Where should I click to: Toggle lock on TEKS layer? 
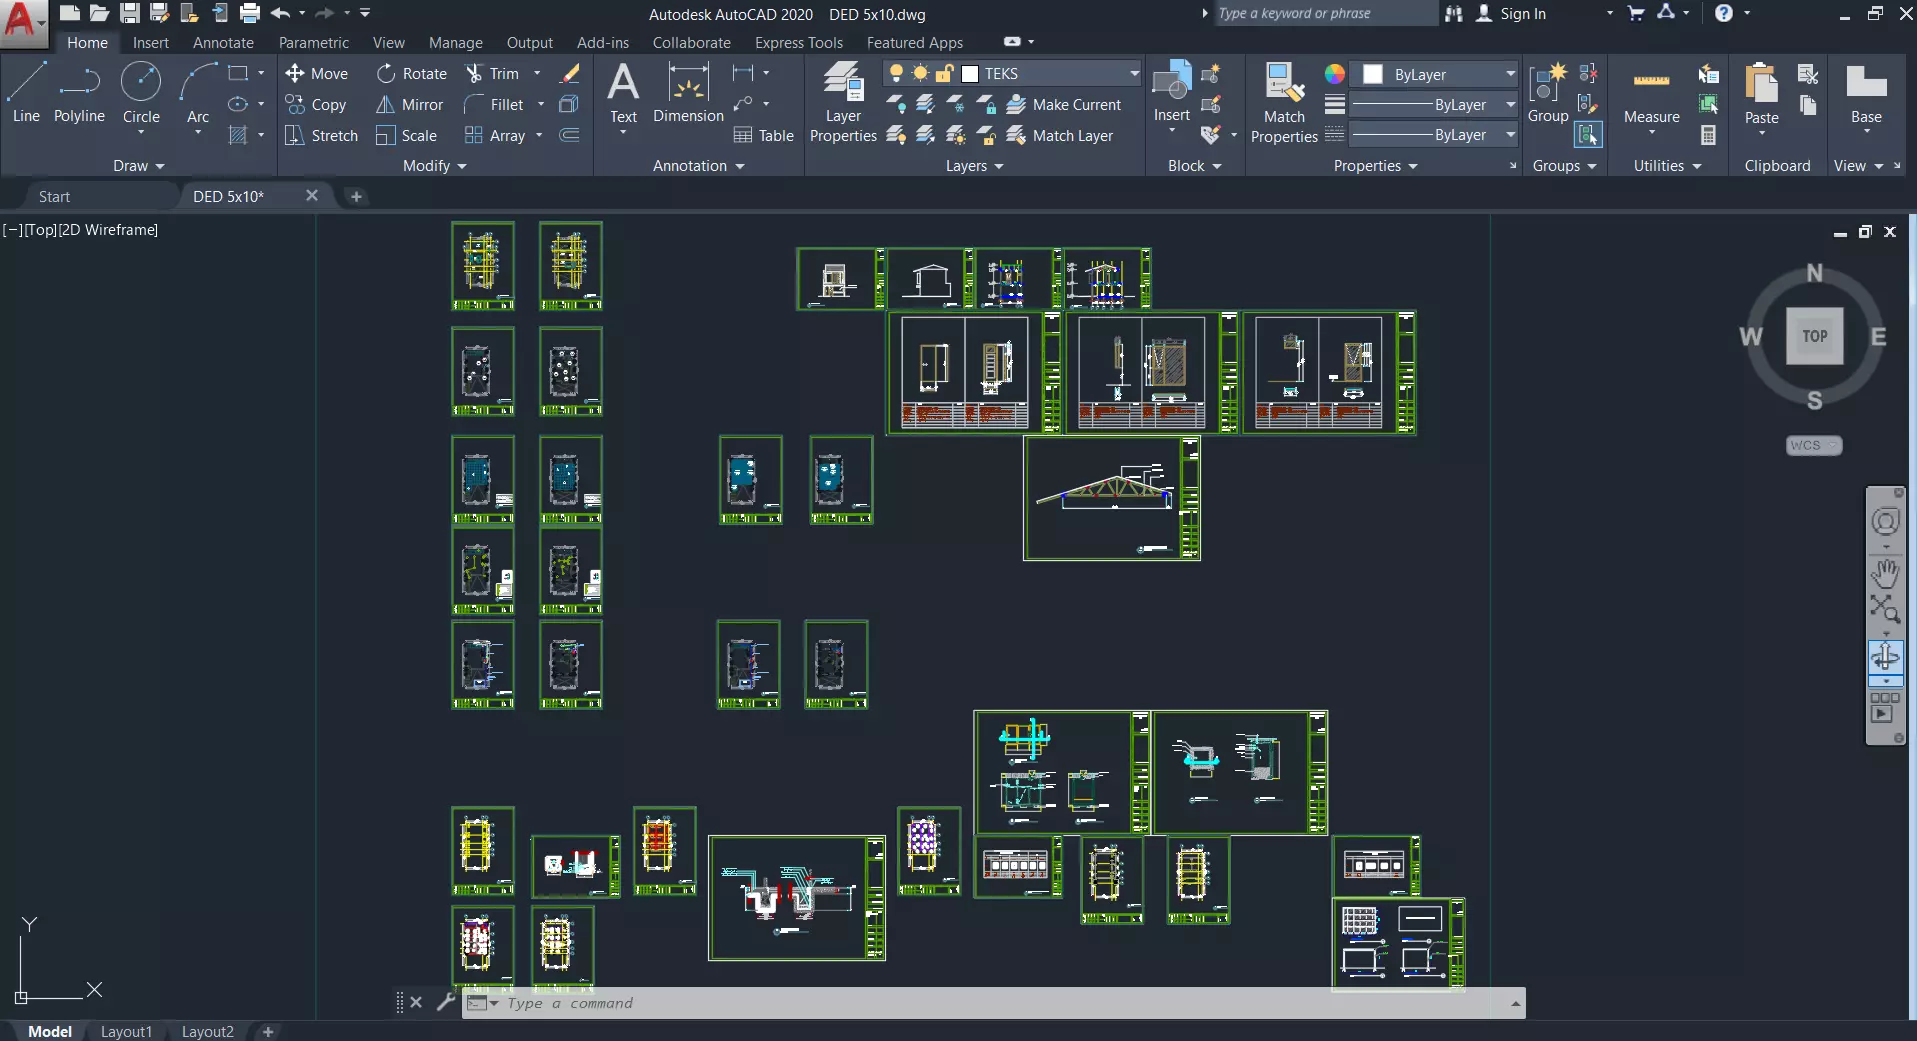coord(945,73)
